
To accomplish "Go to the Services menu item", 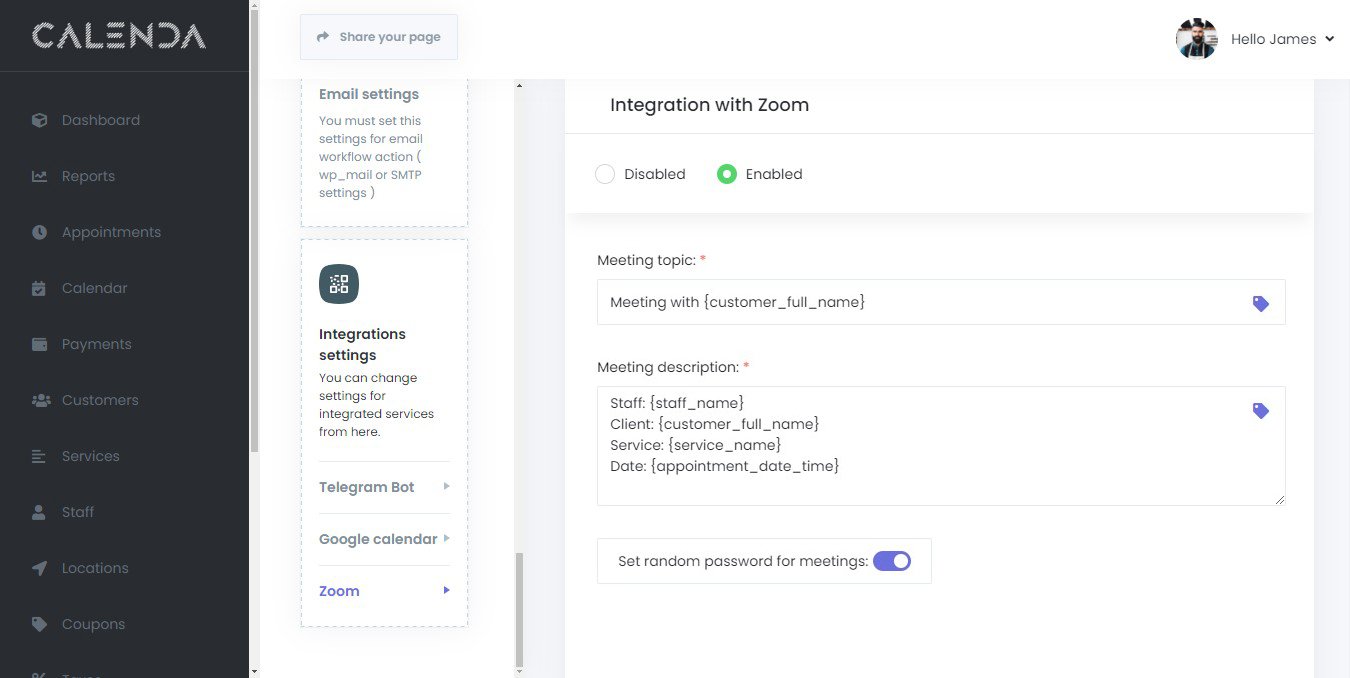I will [x=90, y=456].
